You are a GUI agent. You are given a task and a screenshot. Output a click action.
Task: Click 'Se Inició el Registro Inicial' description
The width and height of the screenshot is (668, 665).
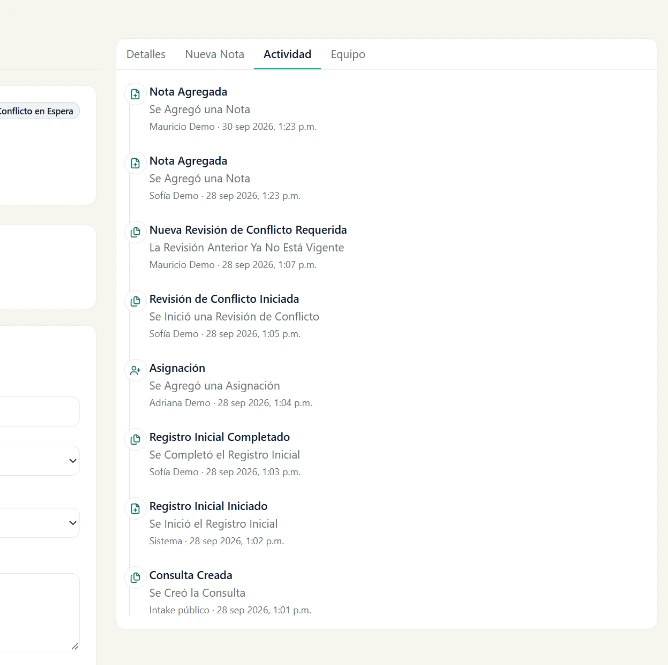(x=213, y=524)
